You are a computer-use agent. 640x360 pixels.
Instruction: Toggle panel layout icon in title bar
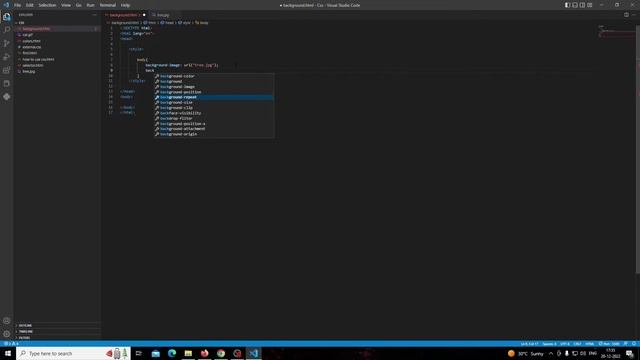coord(575,5)
